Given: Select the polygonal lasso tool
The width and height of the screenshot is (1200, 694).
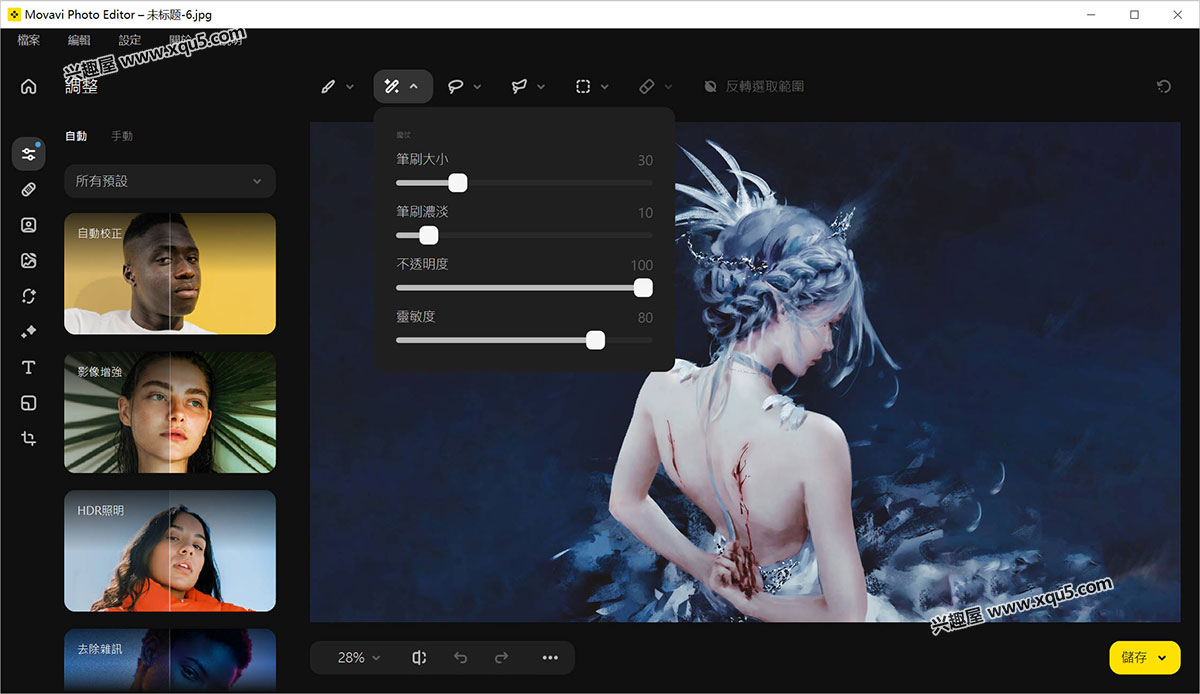Looking at the screenshot, I should coord(519,87).
